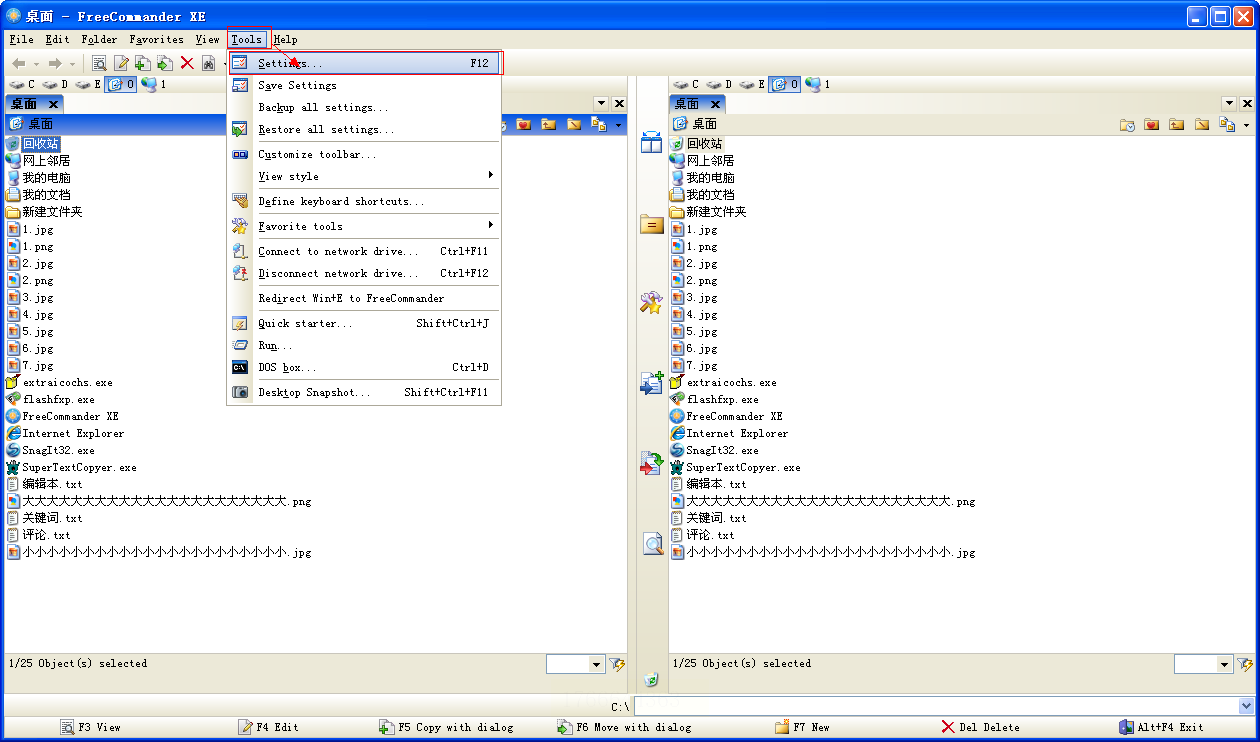This screenshot has width=1260, height=742.
Task: Go to root folder icon in right panel
Action: point(1202,124)
